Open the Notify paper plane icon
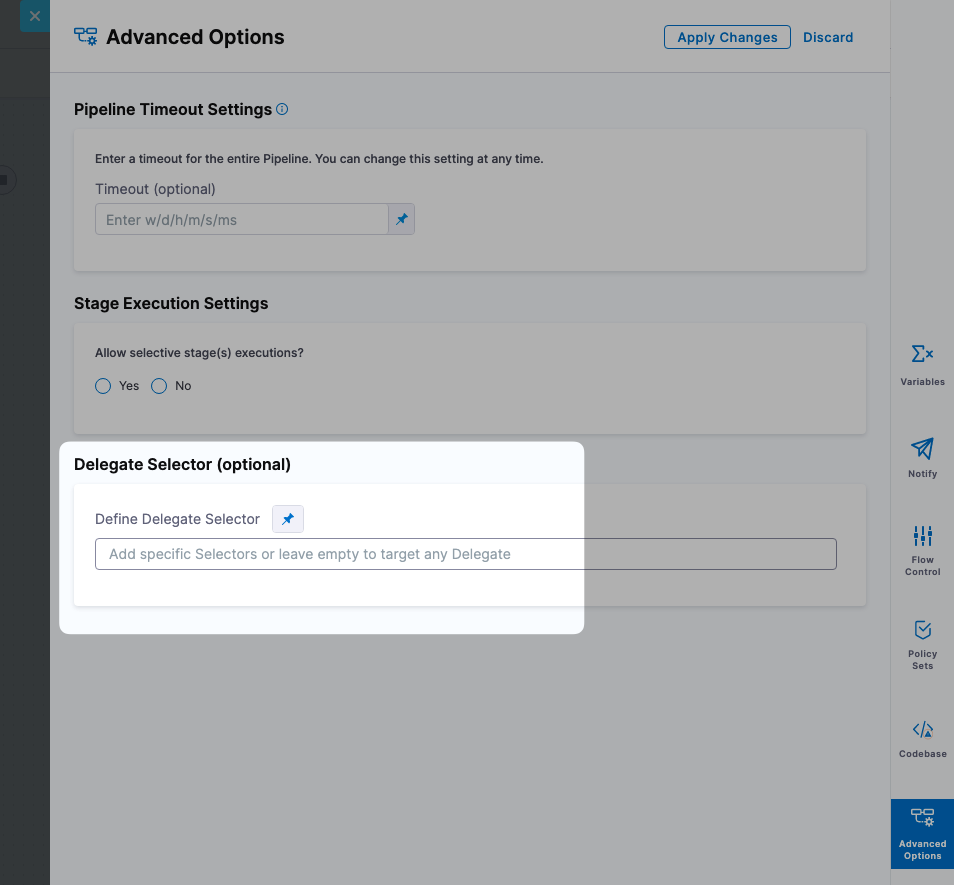The image size is (954, 885). [922, 449]
